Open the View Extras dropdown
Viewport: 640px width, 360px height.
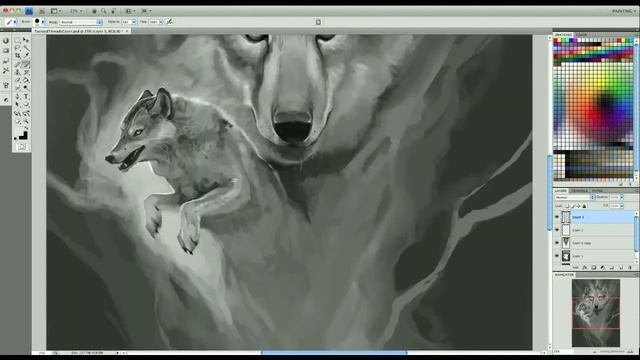[x=56, y=11]
